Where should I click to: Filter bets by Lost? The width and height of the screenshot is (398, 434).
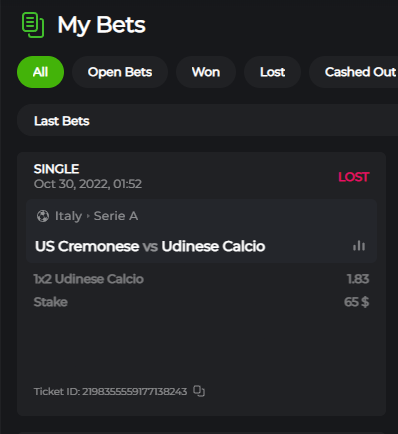273,72
